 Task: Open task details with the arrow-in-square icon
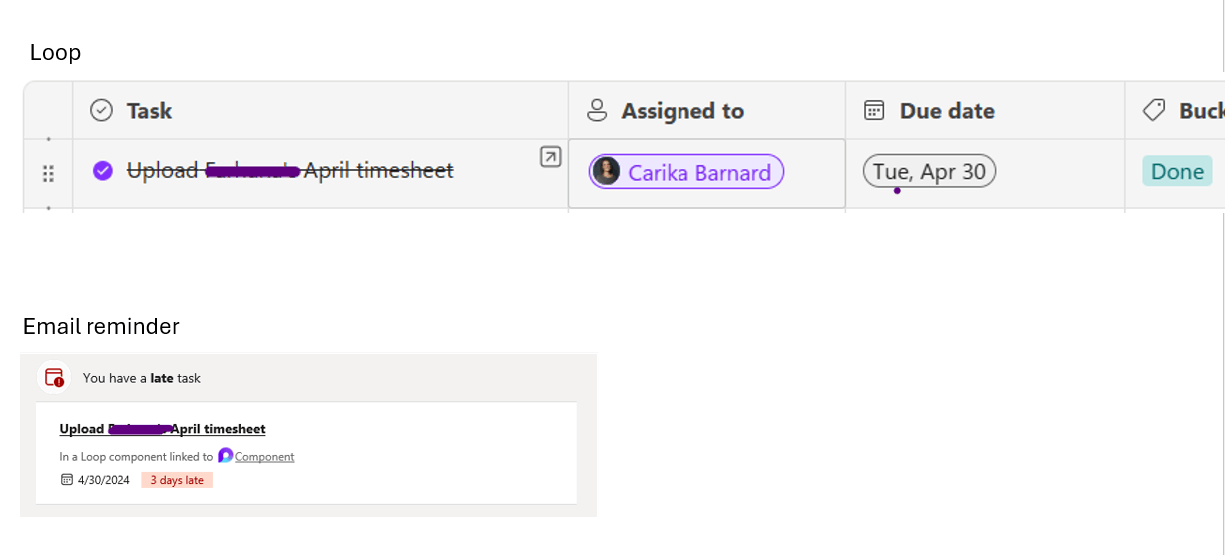[550, 157]
